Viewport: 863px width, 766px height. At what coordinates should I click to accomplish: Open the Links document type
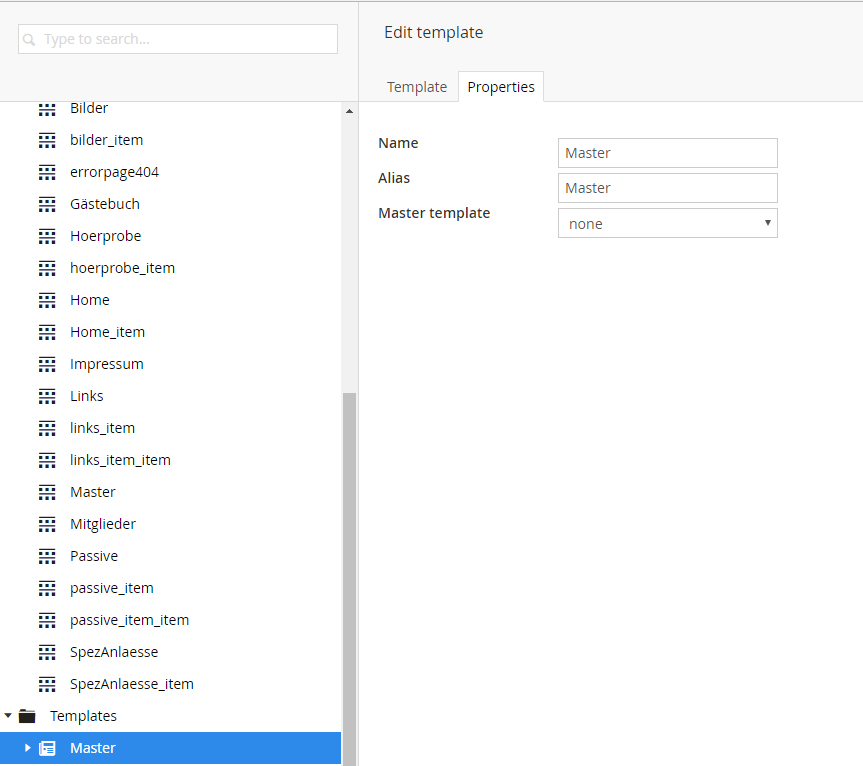click(x=86, y=396)
